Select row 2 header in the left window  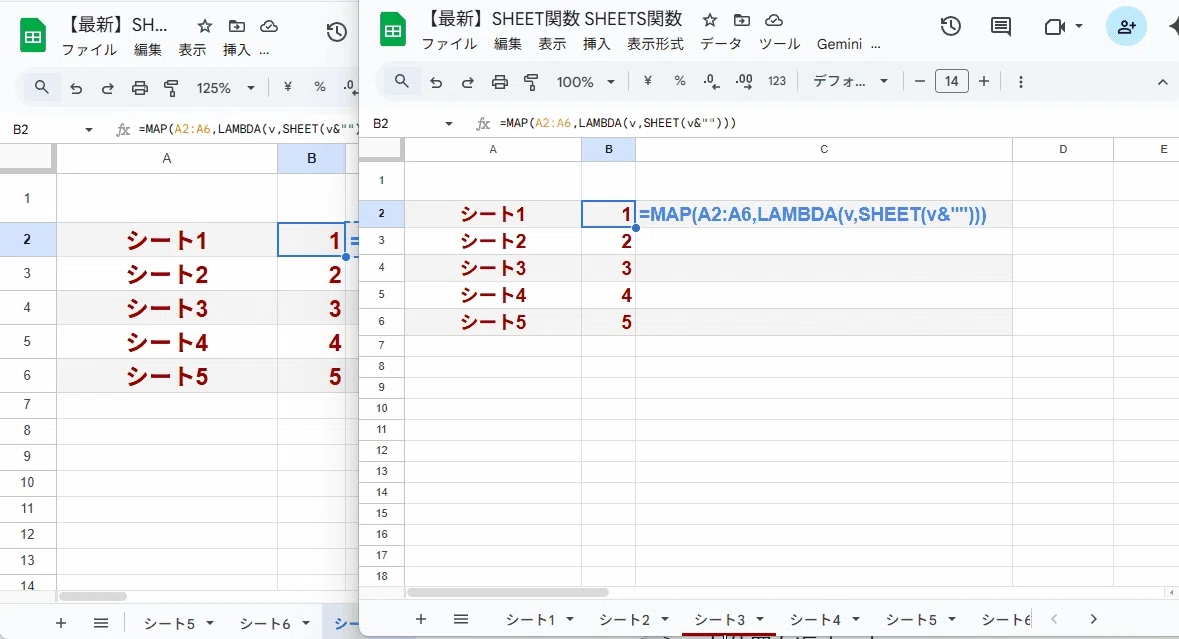27,240
